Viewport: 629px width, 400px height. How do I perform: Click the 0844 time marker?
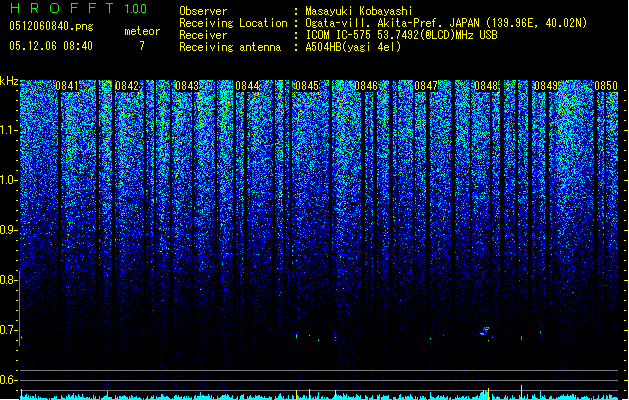point(247,86)
